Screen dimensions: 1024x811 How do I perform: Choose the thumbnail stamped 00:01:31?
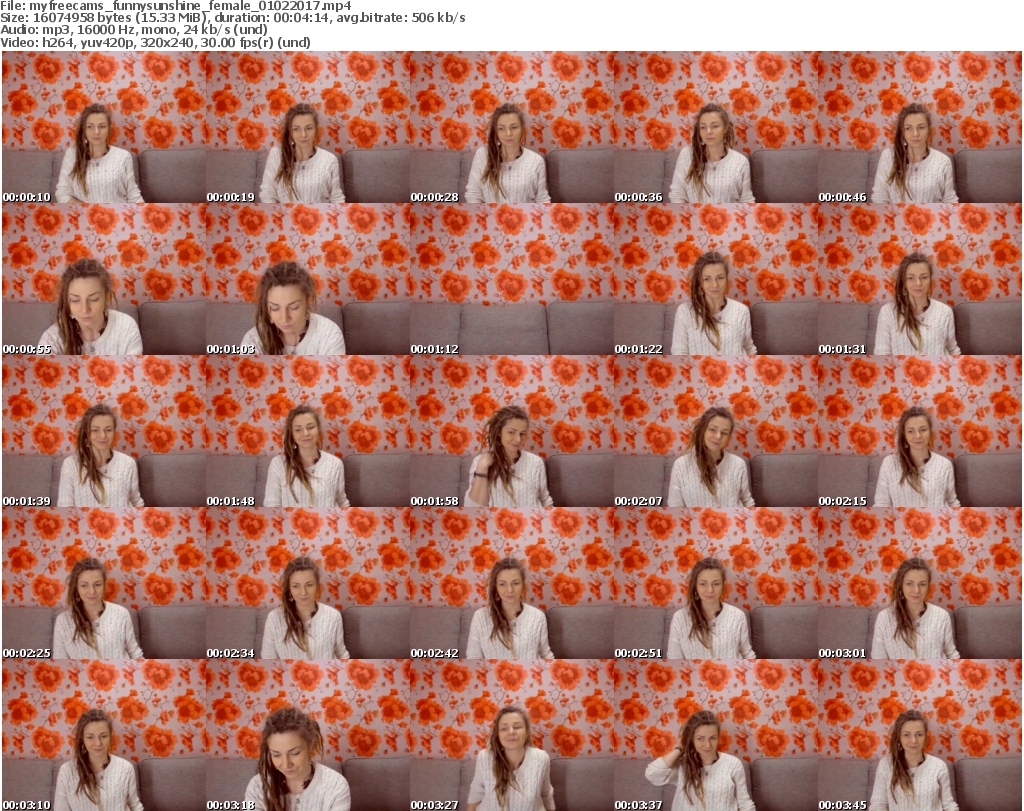click(x=920, y=279)
